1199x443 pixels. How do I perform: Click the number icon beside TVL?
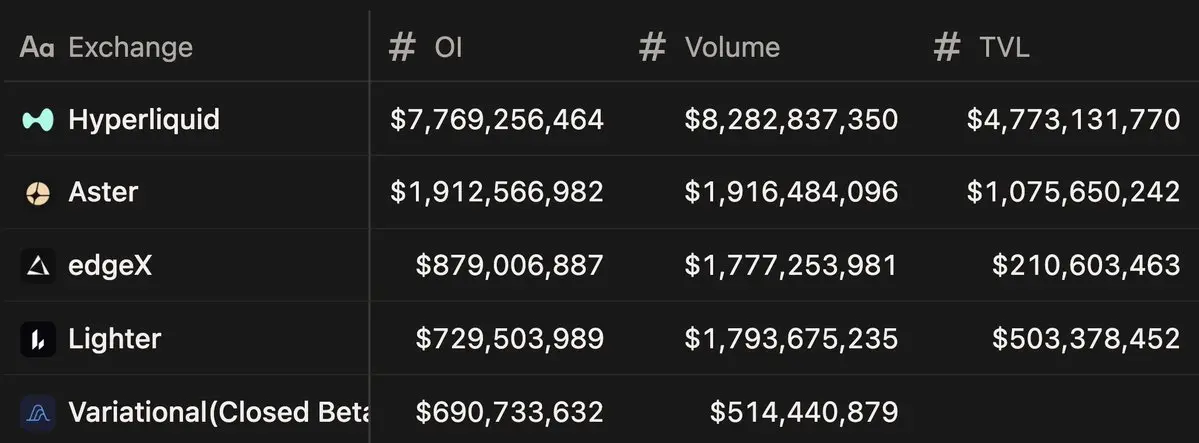click(x=946, y=47)
